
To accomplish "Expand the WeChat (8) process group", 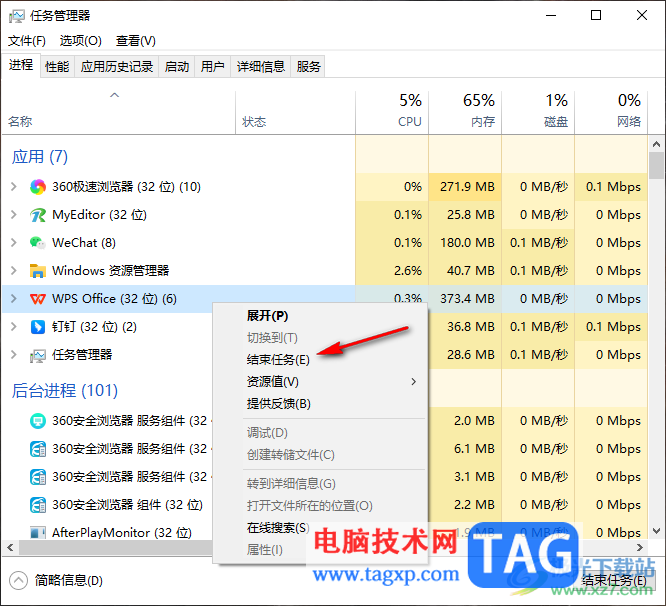I will coord(14,243).
